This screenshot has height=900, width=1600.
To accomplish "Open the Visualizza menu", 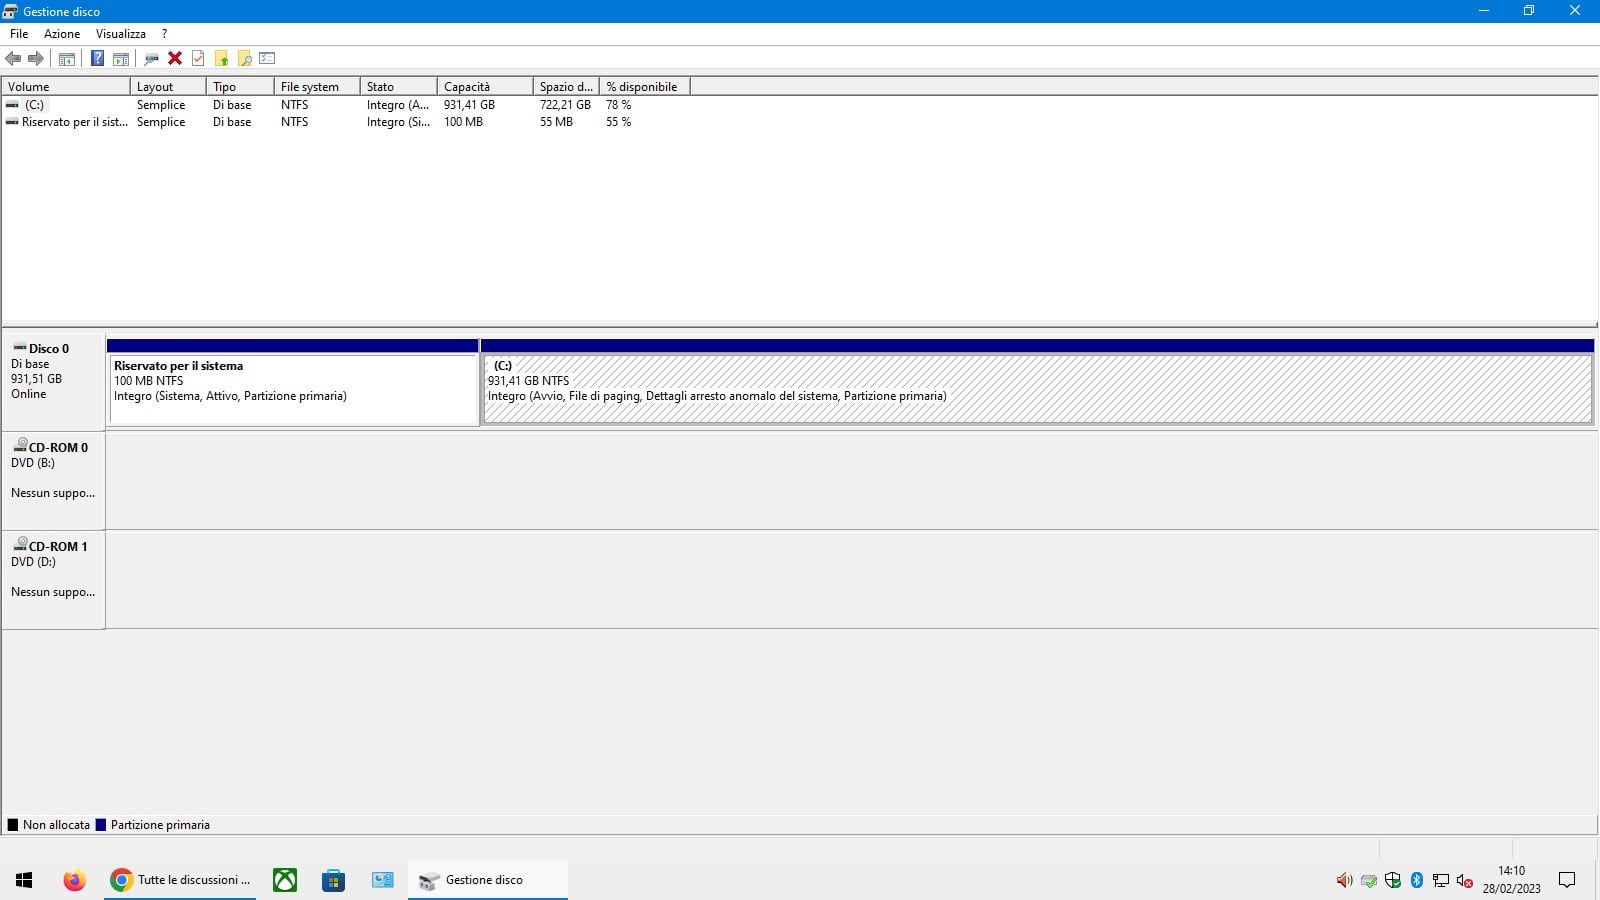I will pyautogui.click(x=121, y=33).
